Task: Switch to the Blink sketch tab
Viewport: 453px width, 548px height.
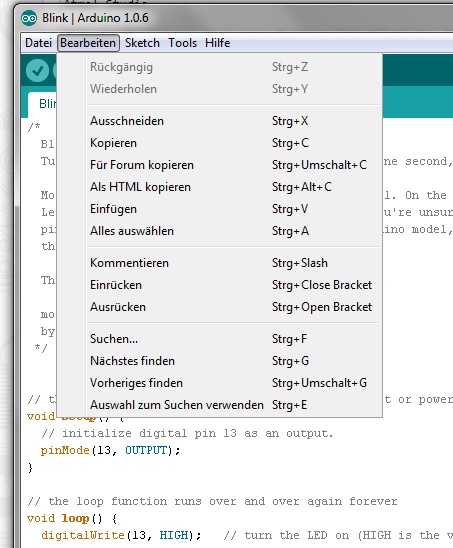Action: coord(42,104)
